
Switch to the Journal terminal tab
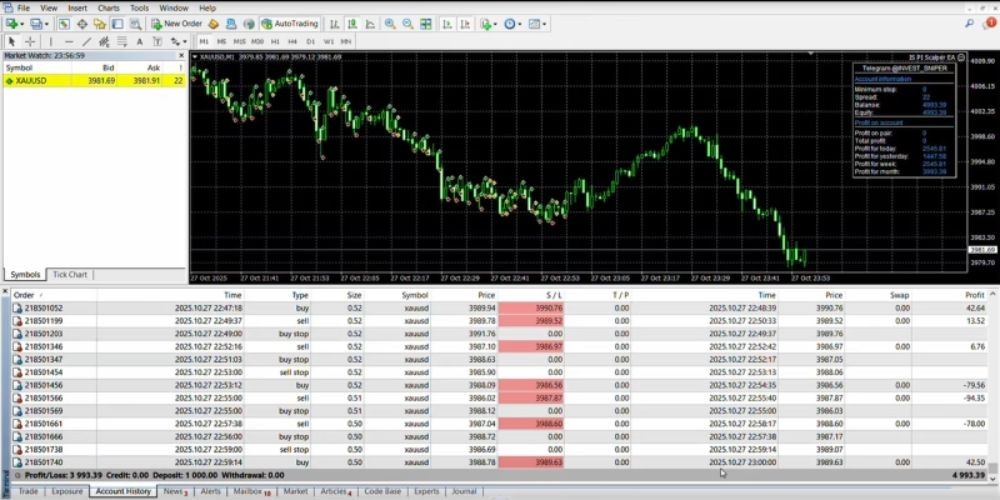coord(464,491)
